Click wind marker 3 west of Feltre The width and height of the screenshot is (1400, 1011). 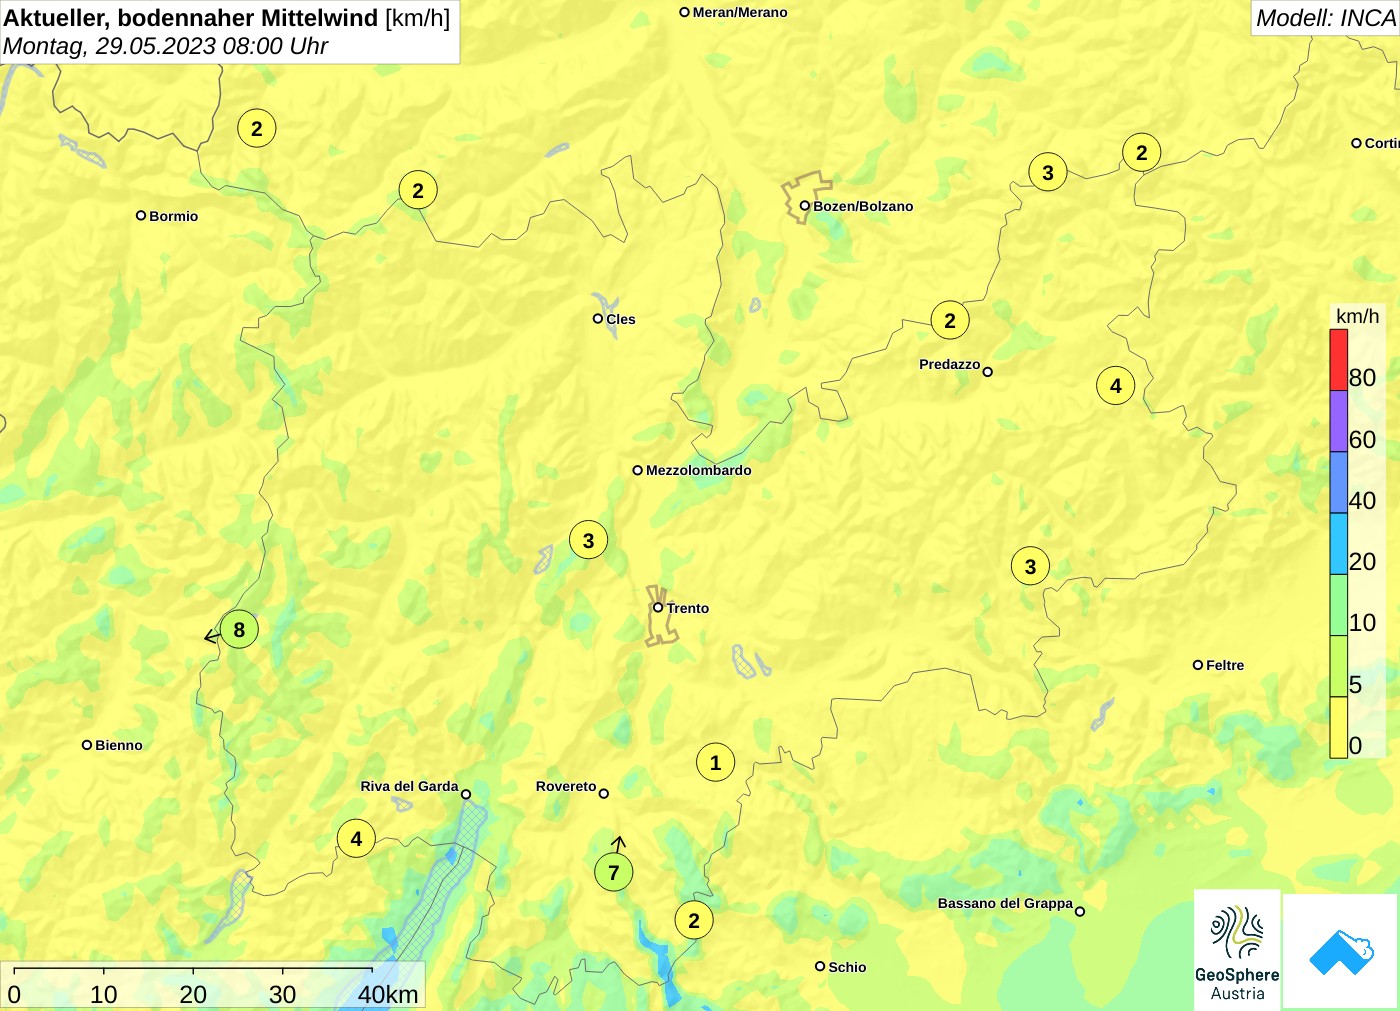tap(1030, 567)
